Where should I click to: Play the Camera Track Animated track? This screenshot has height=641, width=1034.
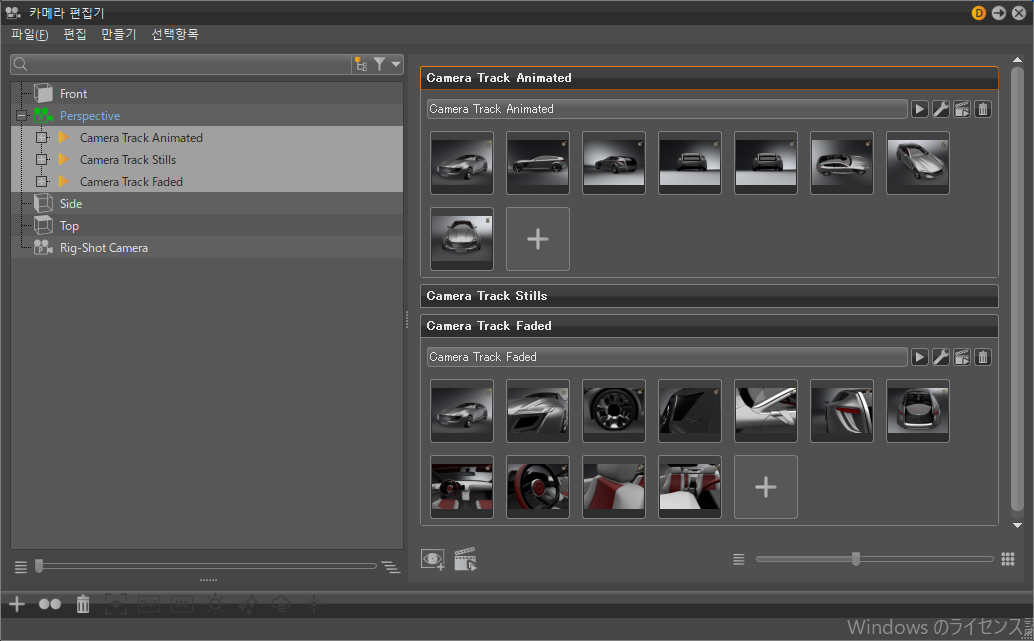pyautogui.click(x=919, y=109)
